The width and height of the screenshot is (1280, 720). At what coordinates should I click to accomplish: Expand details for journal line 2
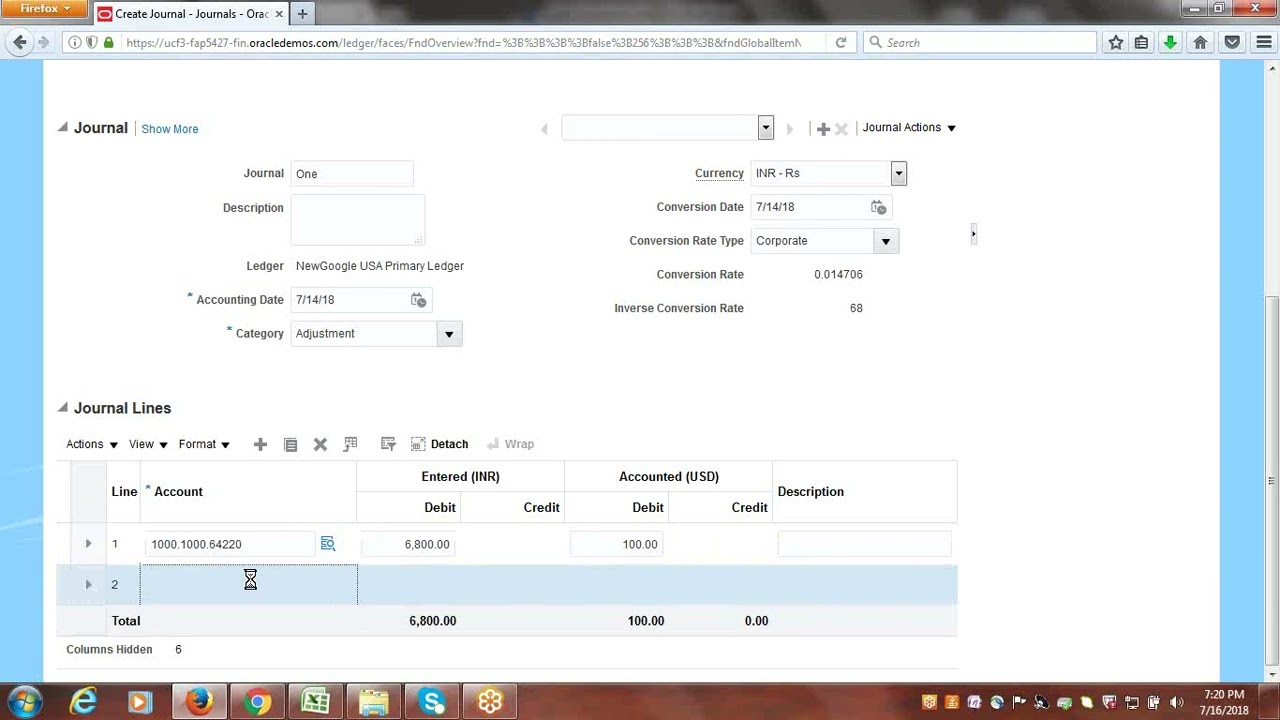tap(88, 584)
